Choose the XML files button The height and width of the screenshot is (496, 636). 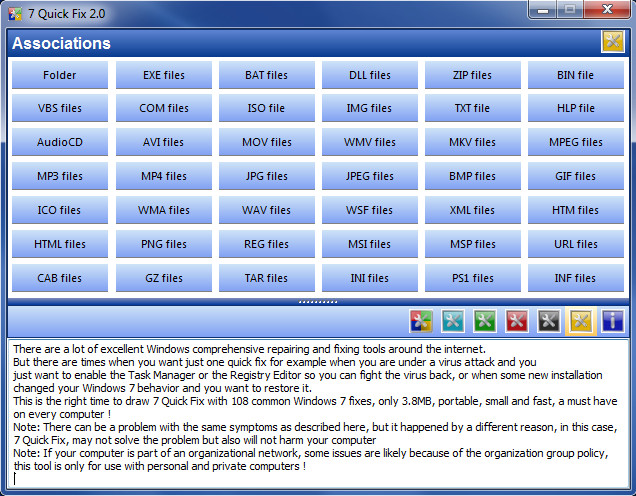[473, 210]
